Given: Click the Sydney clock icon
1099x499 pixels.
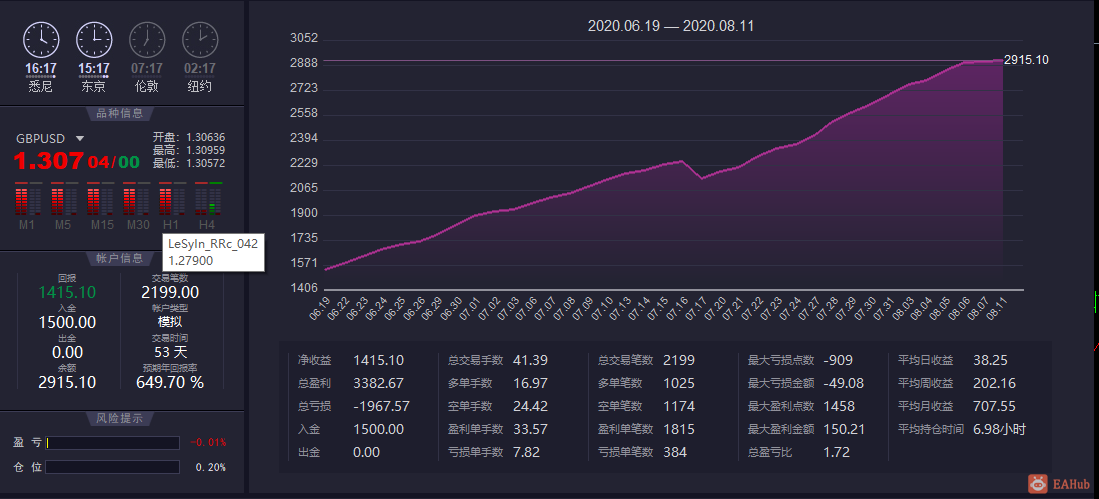Looking at the screenshot, I should (x=41, y=40).
